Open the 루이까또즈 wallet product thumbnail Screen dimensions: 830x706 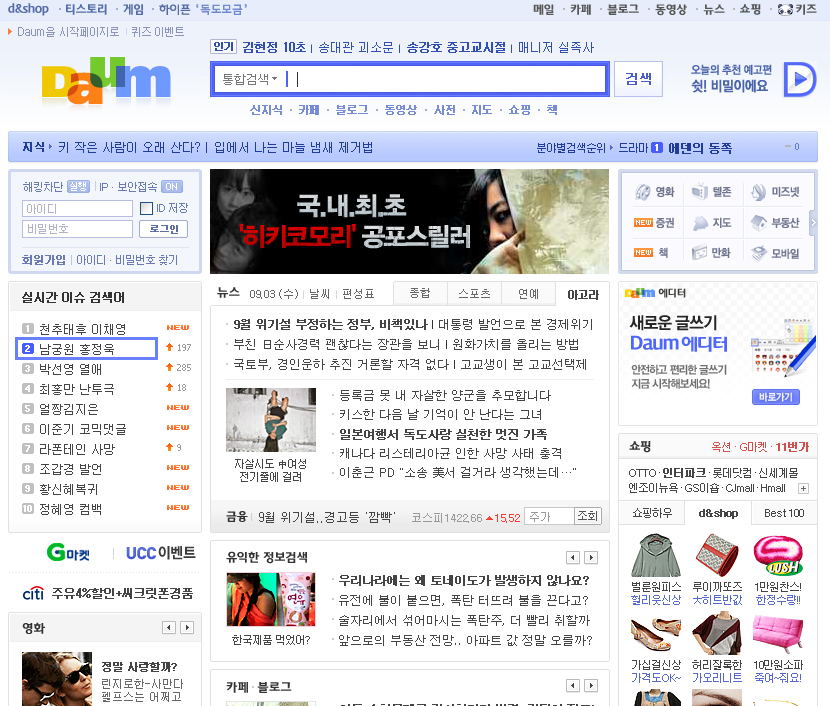coord(717,555)
